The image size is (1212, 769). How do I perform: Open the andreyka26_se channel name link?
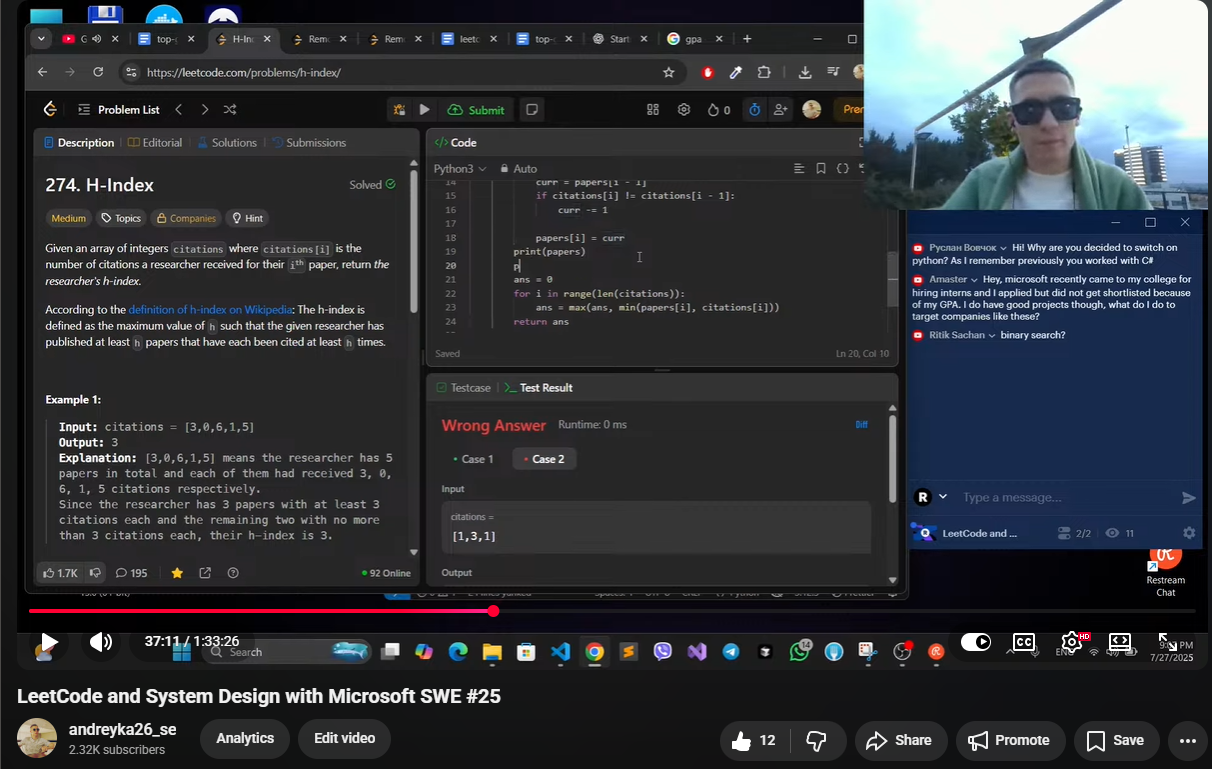point(122,730)
